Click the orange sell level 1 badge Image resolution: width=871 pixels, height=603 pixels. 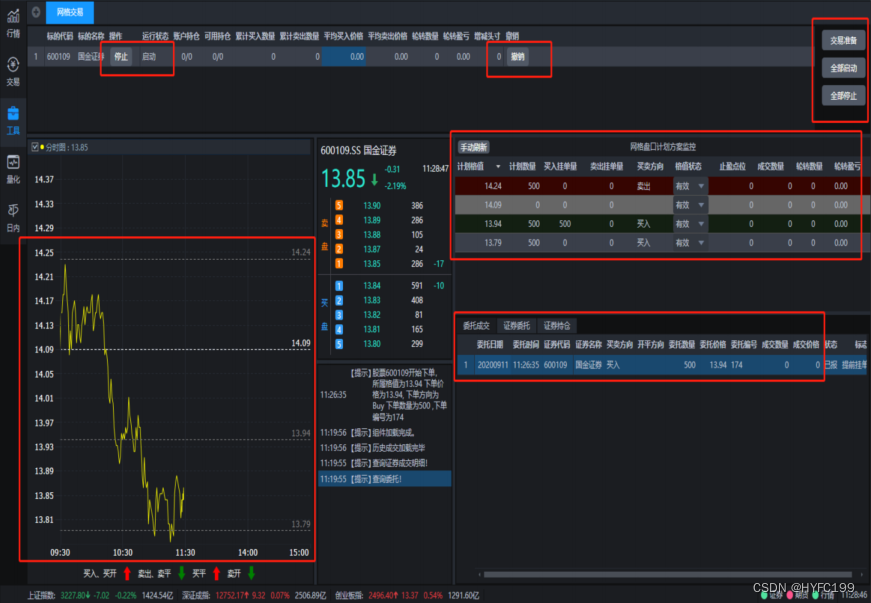(339, 264)
